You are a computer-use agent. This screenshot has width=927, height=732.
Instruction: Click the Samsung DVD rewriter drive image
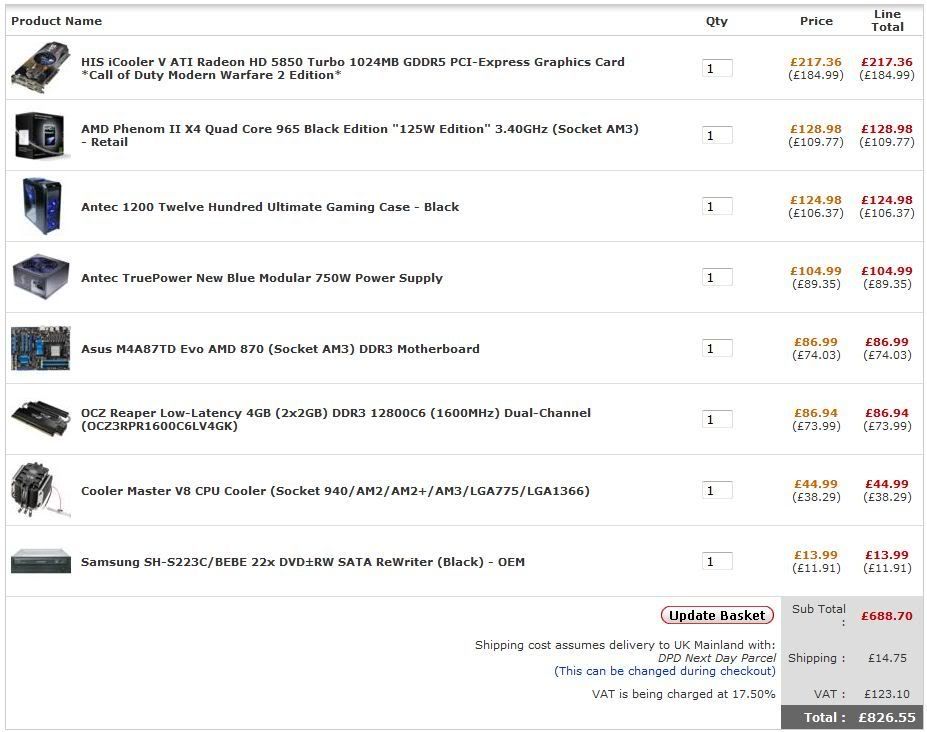point(41,561)
